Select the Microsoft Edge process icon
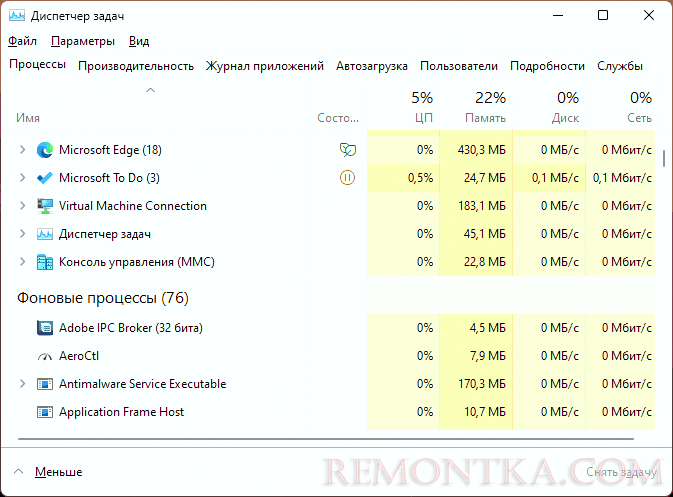Viewport: 673px width, 497px height. (x=45, y=150)
